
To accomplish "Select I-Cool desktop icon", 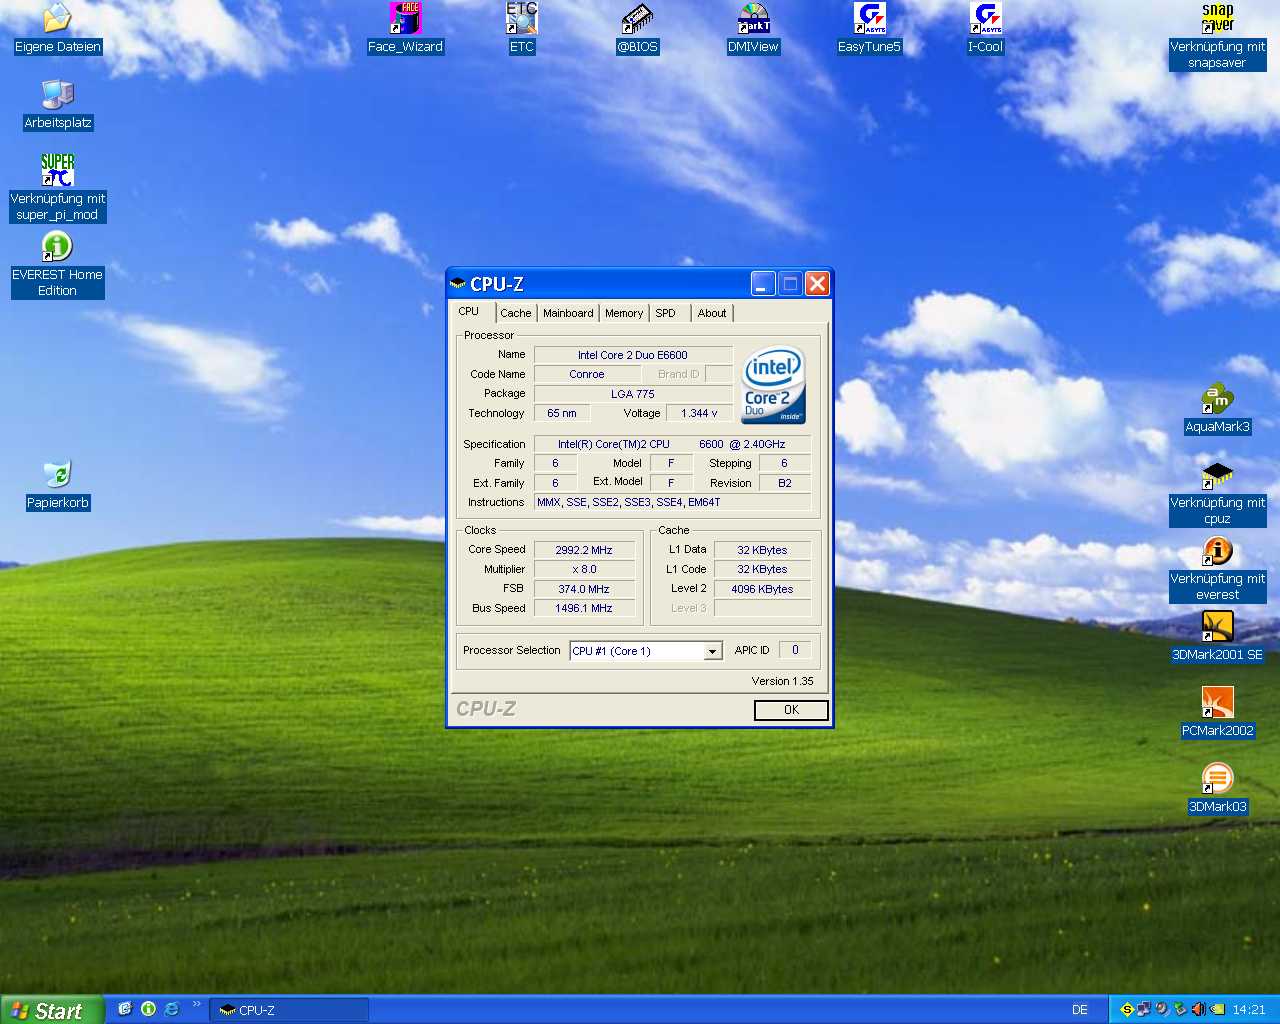I will point(985,18).
